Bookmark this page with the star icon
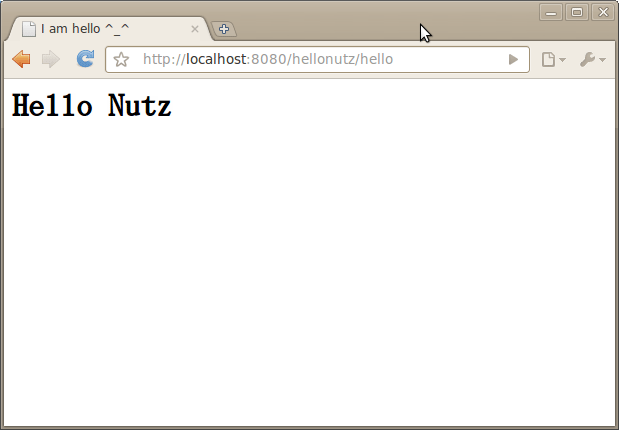 coord(121,60)
